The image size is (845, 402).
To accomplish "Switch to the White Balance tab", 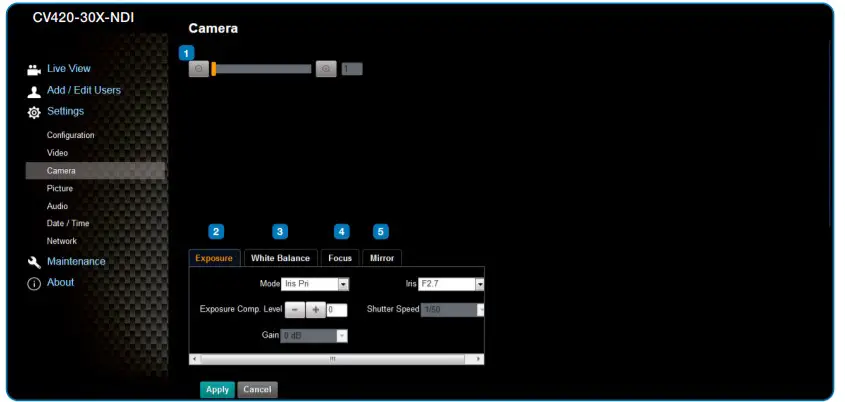I will pyautogui.click(x=280, y=258).
